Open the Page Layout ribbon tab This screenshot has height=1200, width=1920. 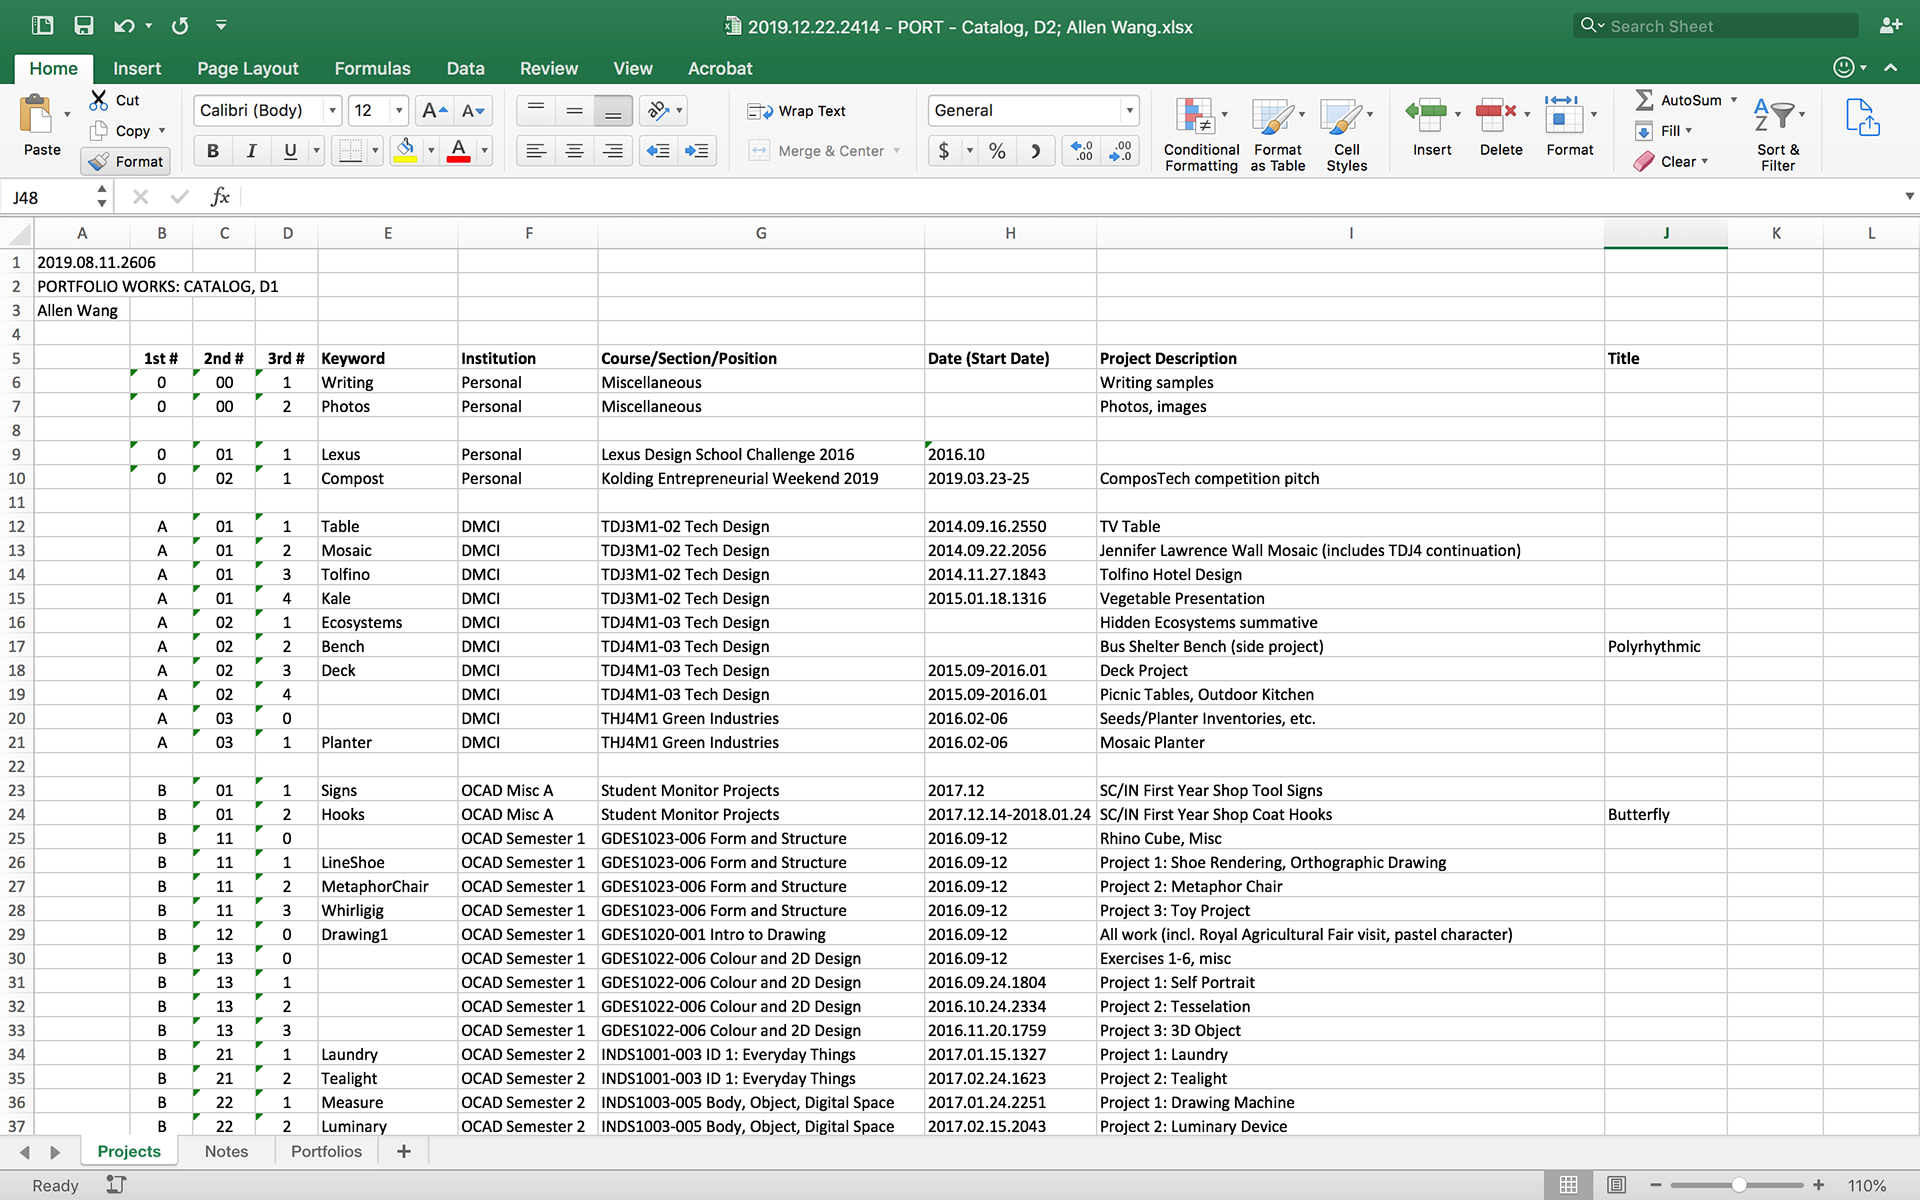[248, 68]
